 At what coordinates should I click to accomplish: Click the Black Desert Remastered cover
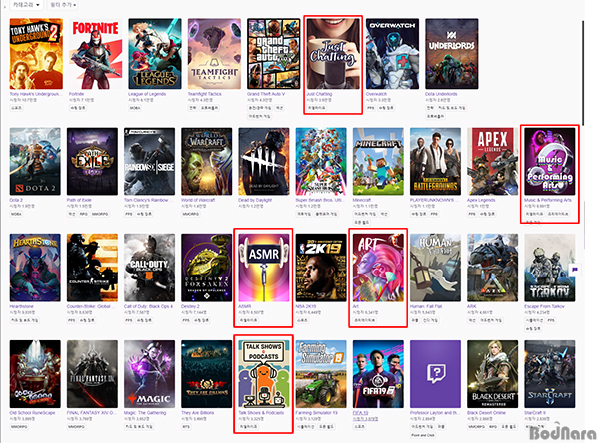(492, 374)
